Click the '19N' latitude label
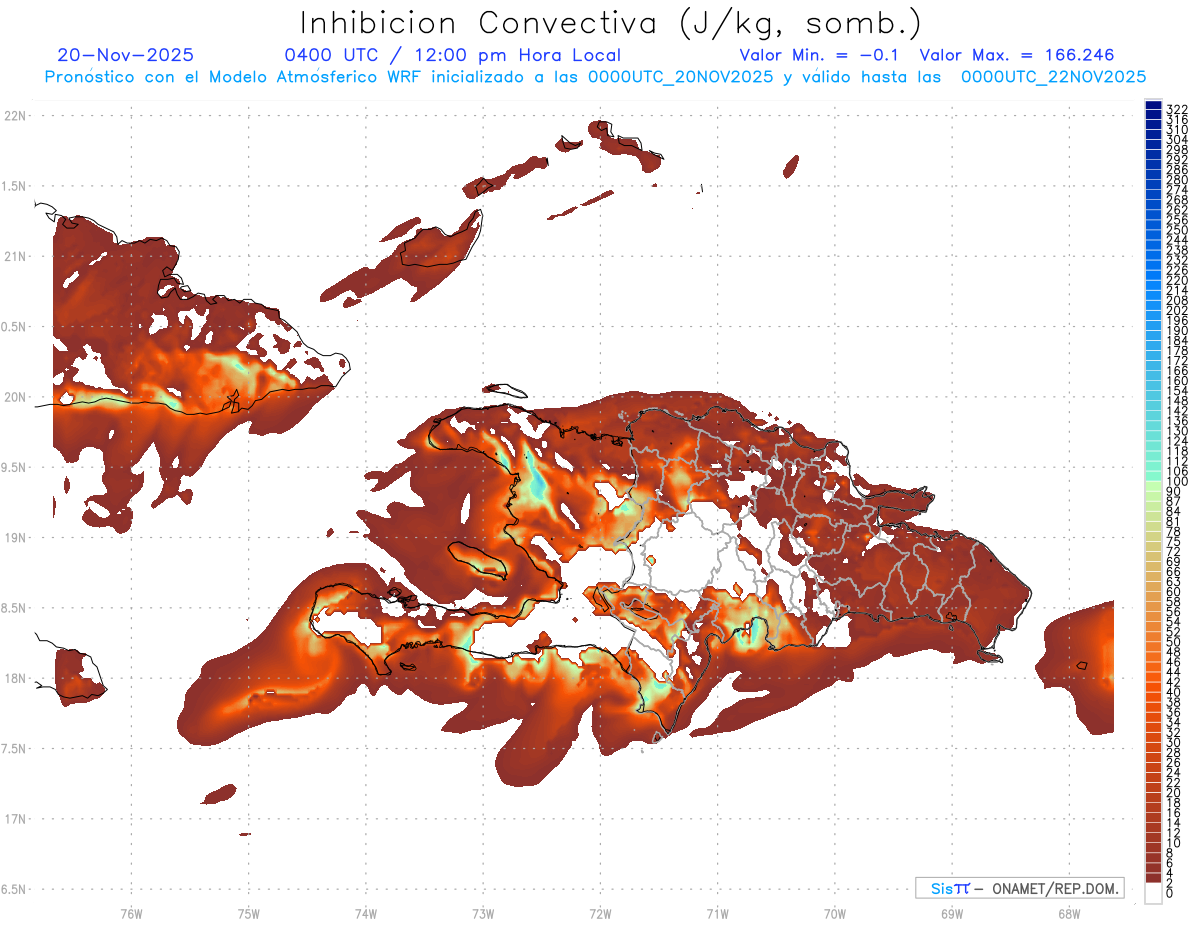 point(15,537)
